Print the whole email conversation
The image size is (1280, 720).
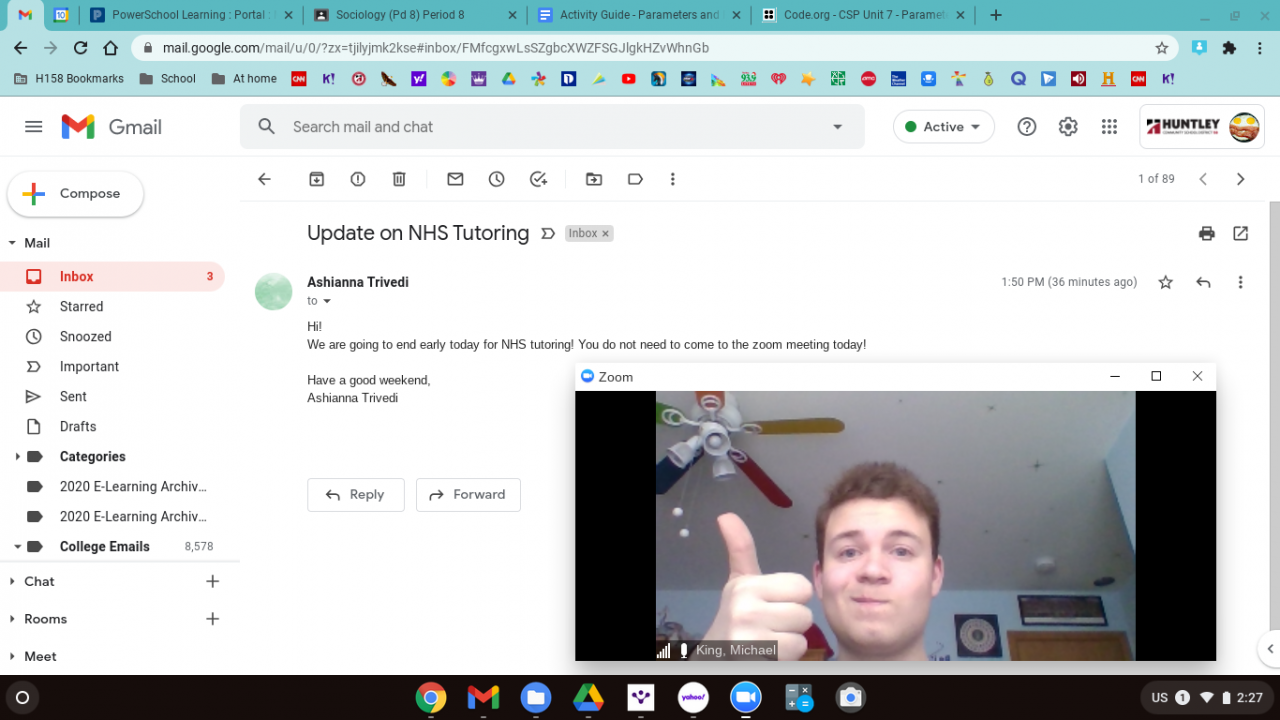[x=1207, y=233]
